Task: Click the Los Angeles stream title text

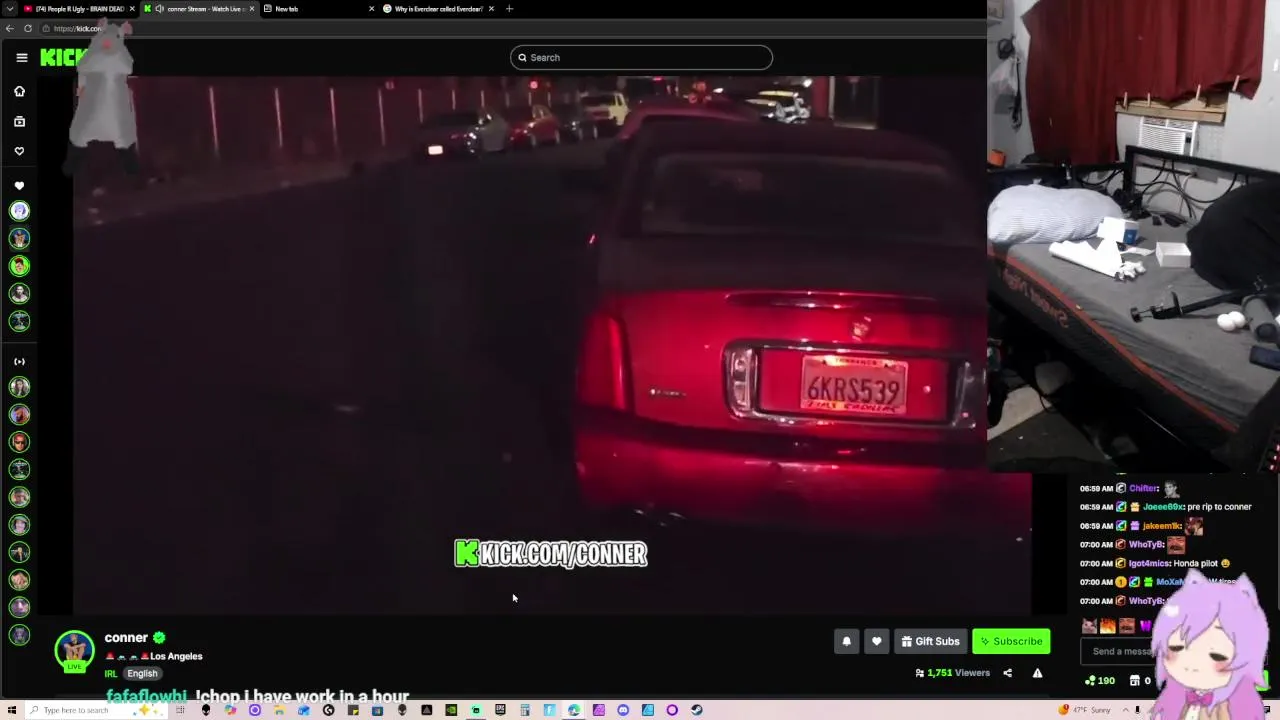Action: coord(154,656)
